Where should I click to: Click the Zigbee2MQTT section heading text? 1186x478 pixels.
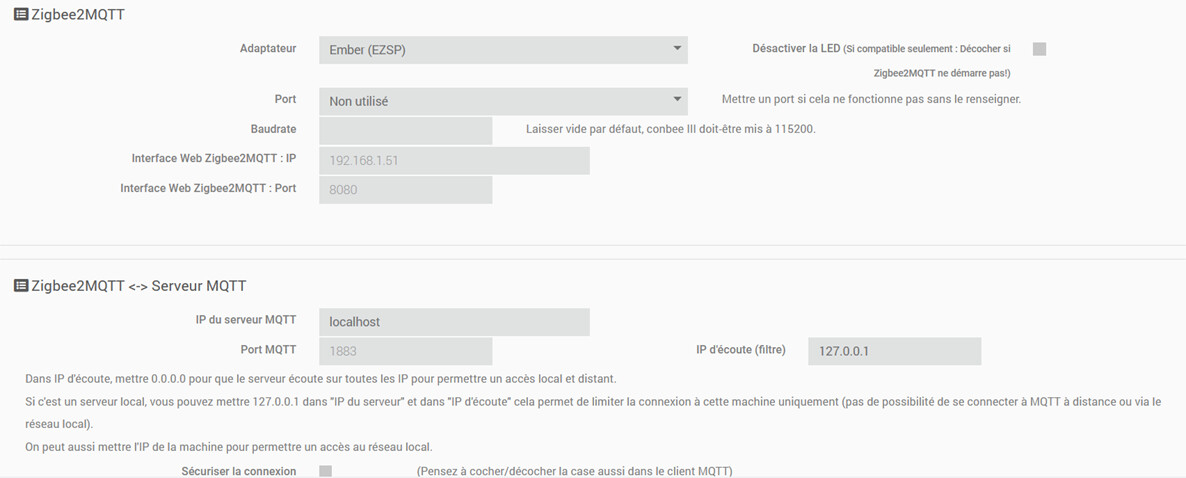click(x=79, y=15)
